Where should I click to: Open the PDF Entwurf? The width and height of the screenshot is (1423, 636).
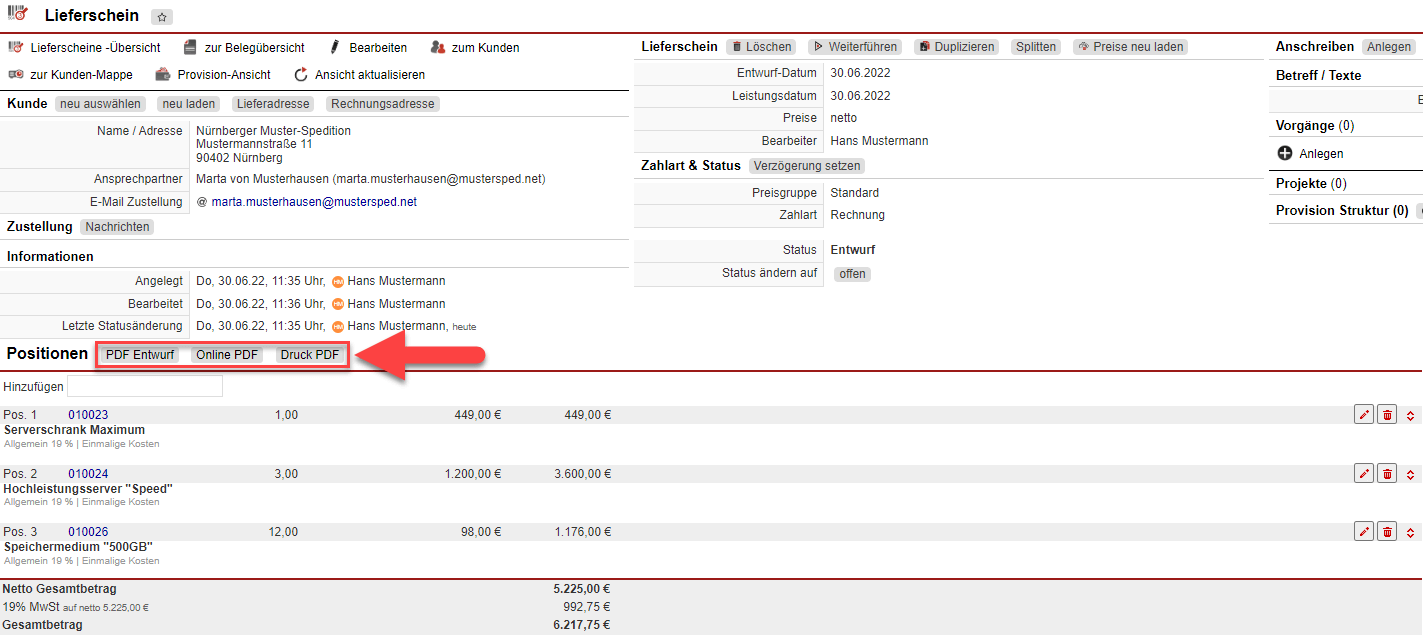[140, 355]
